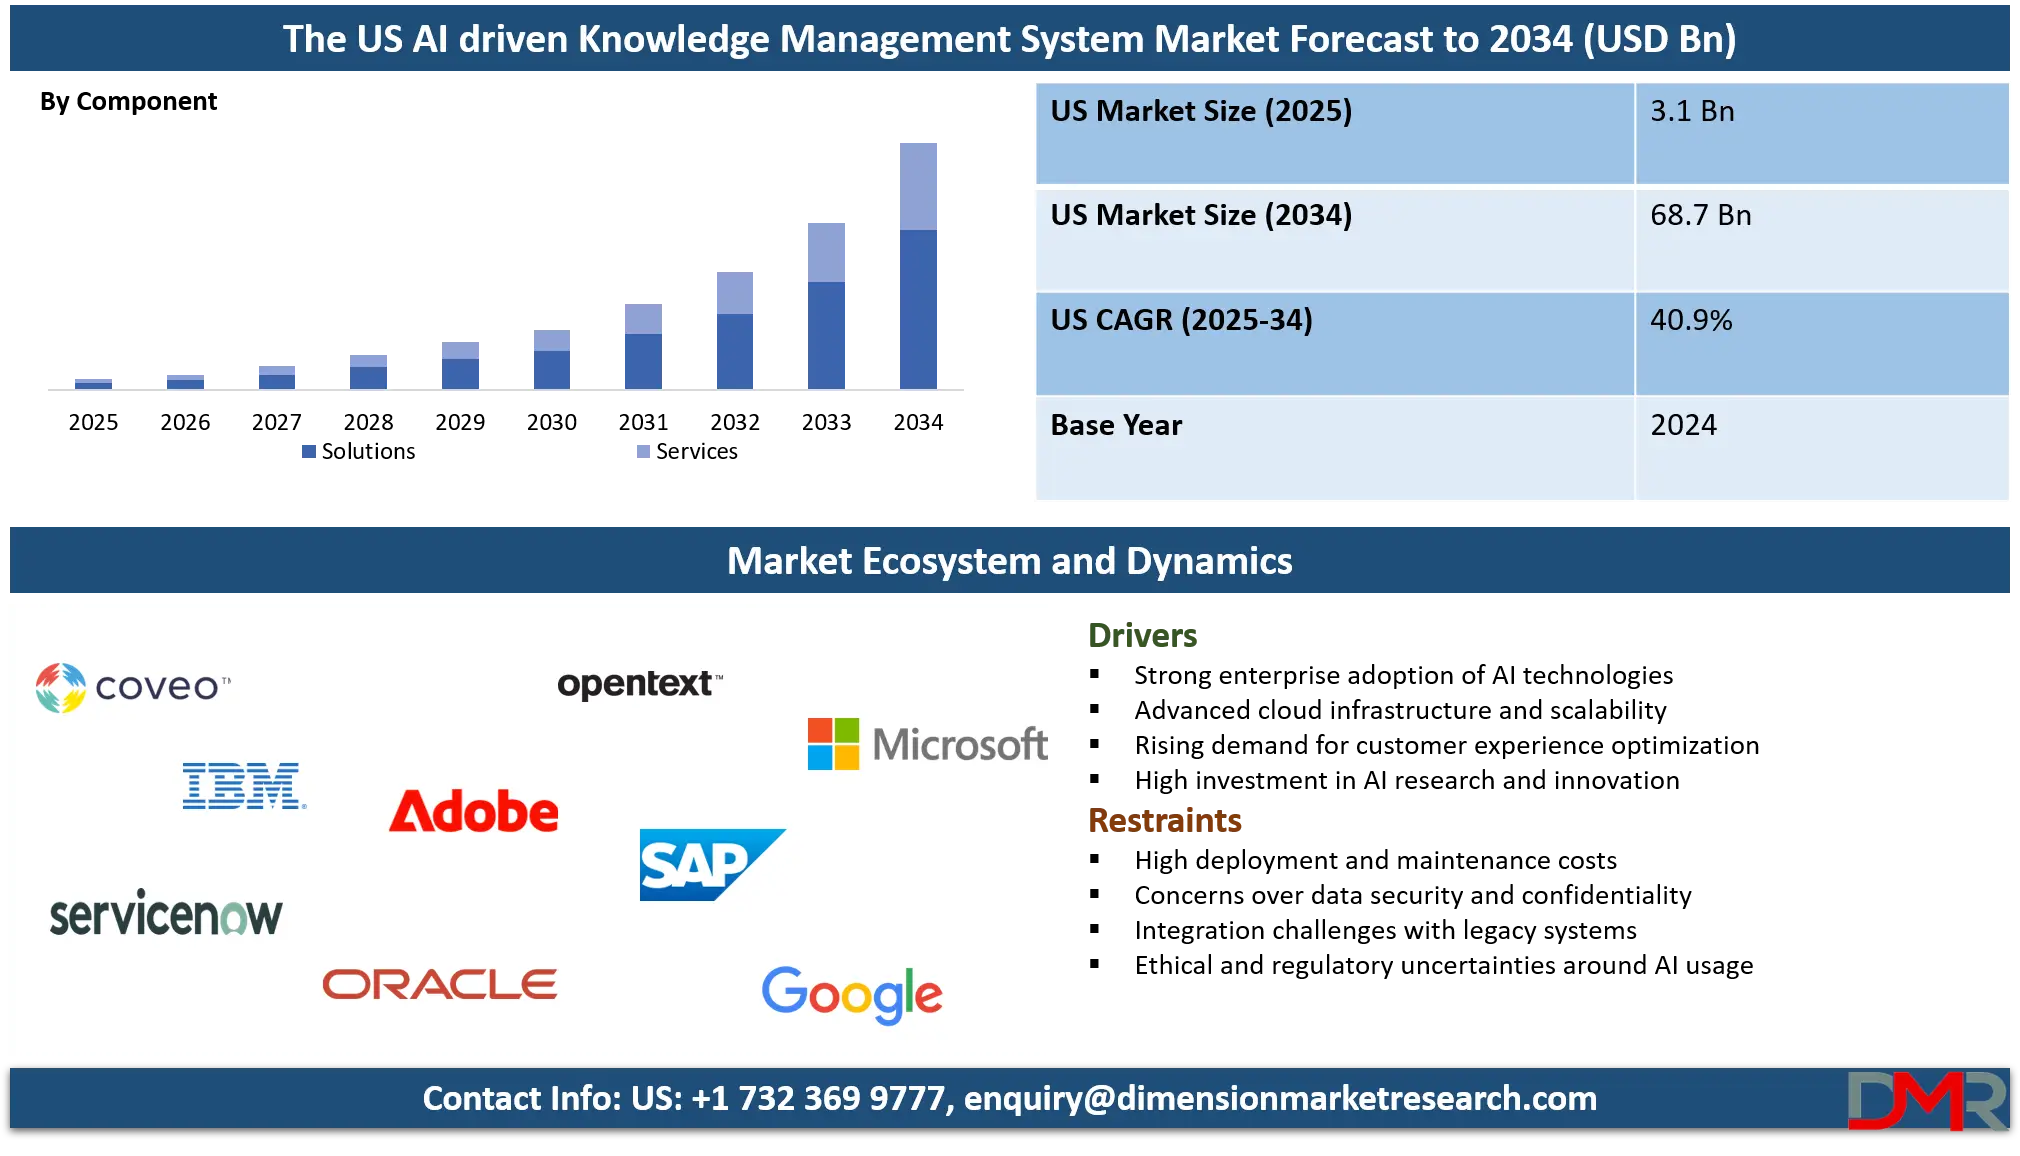Click the US phone number in footer
Viewport: 2020px width, 1156px height.
tap(817, 1098)
